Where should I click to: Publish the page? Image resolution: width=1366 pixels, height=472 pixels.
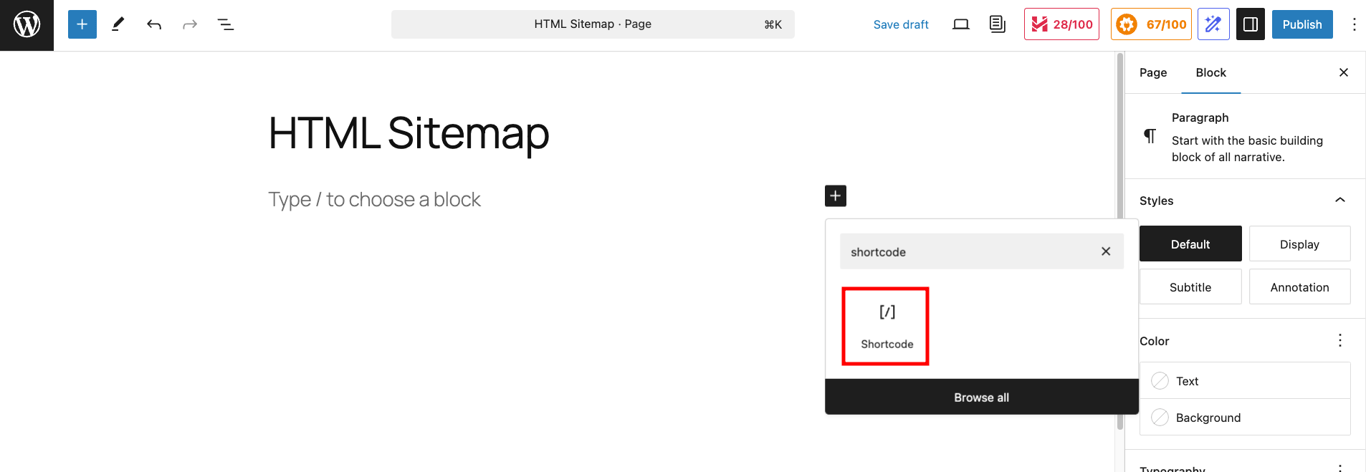point(1302,24)
